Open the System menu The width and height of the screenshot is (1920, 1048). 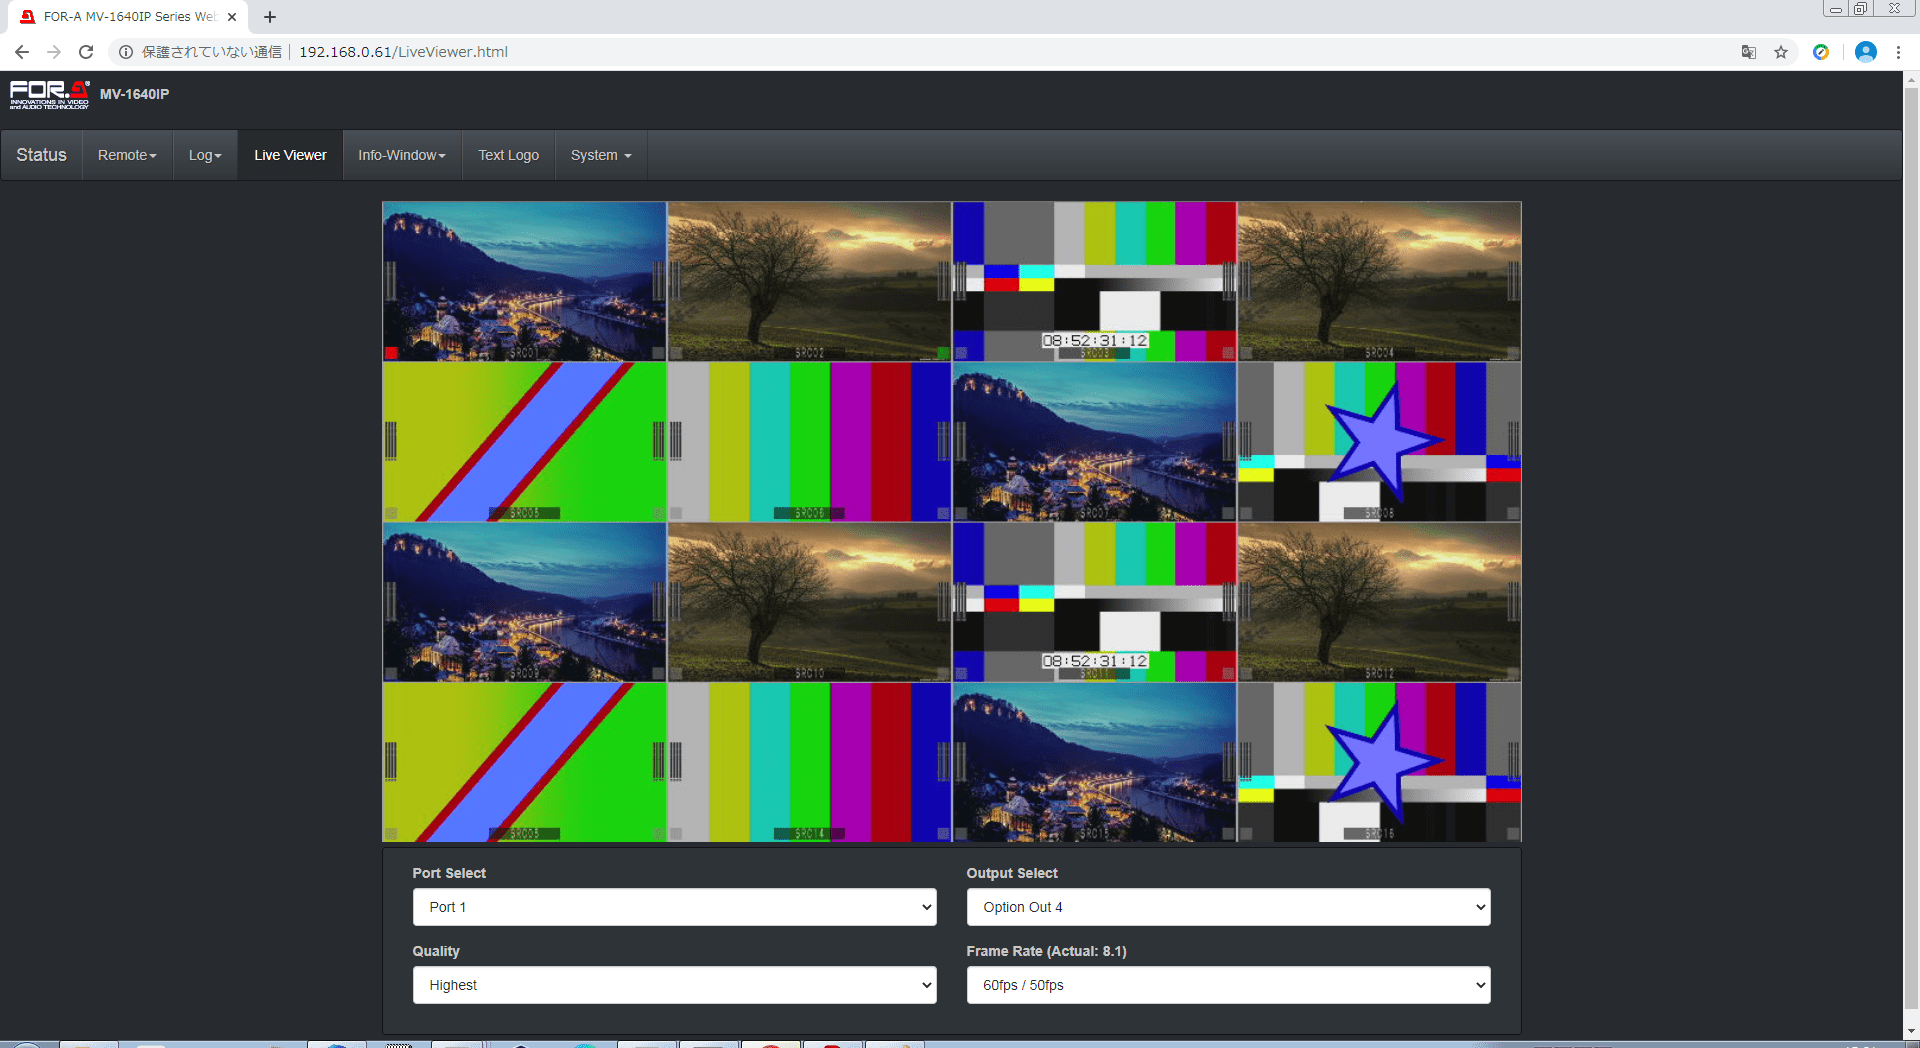pyautogui.click(x=601, y=155)
